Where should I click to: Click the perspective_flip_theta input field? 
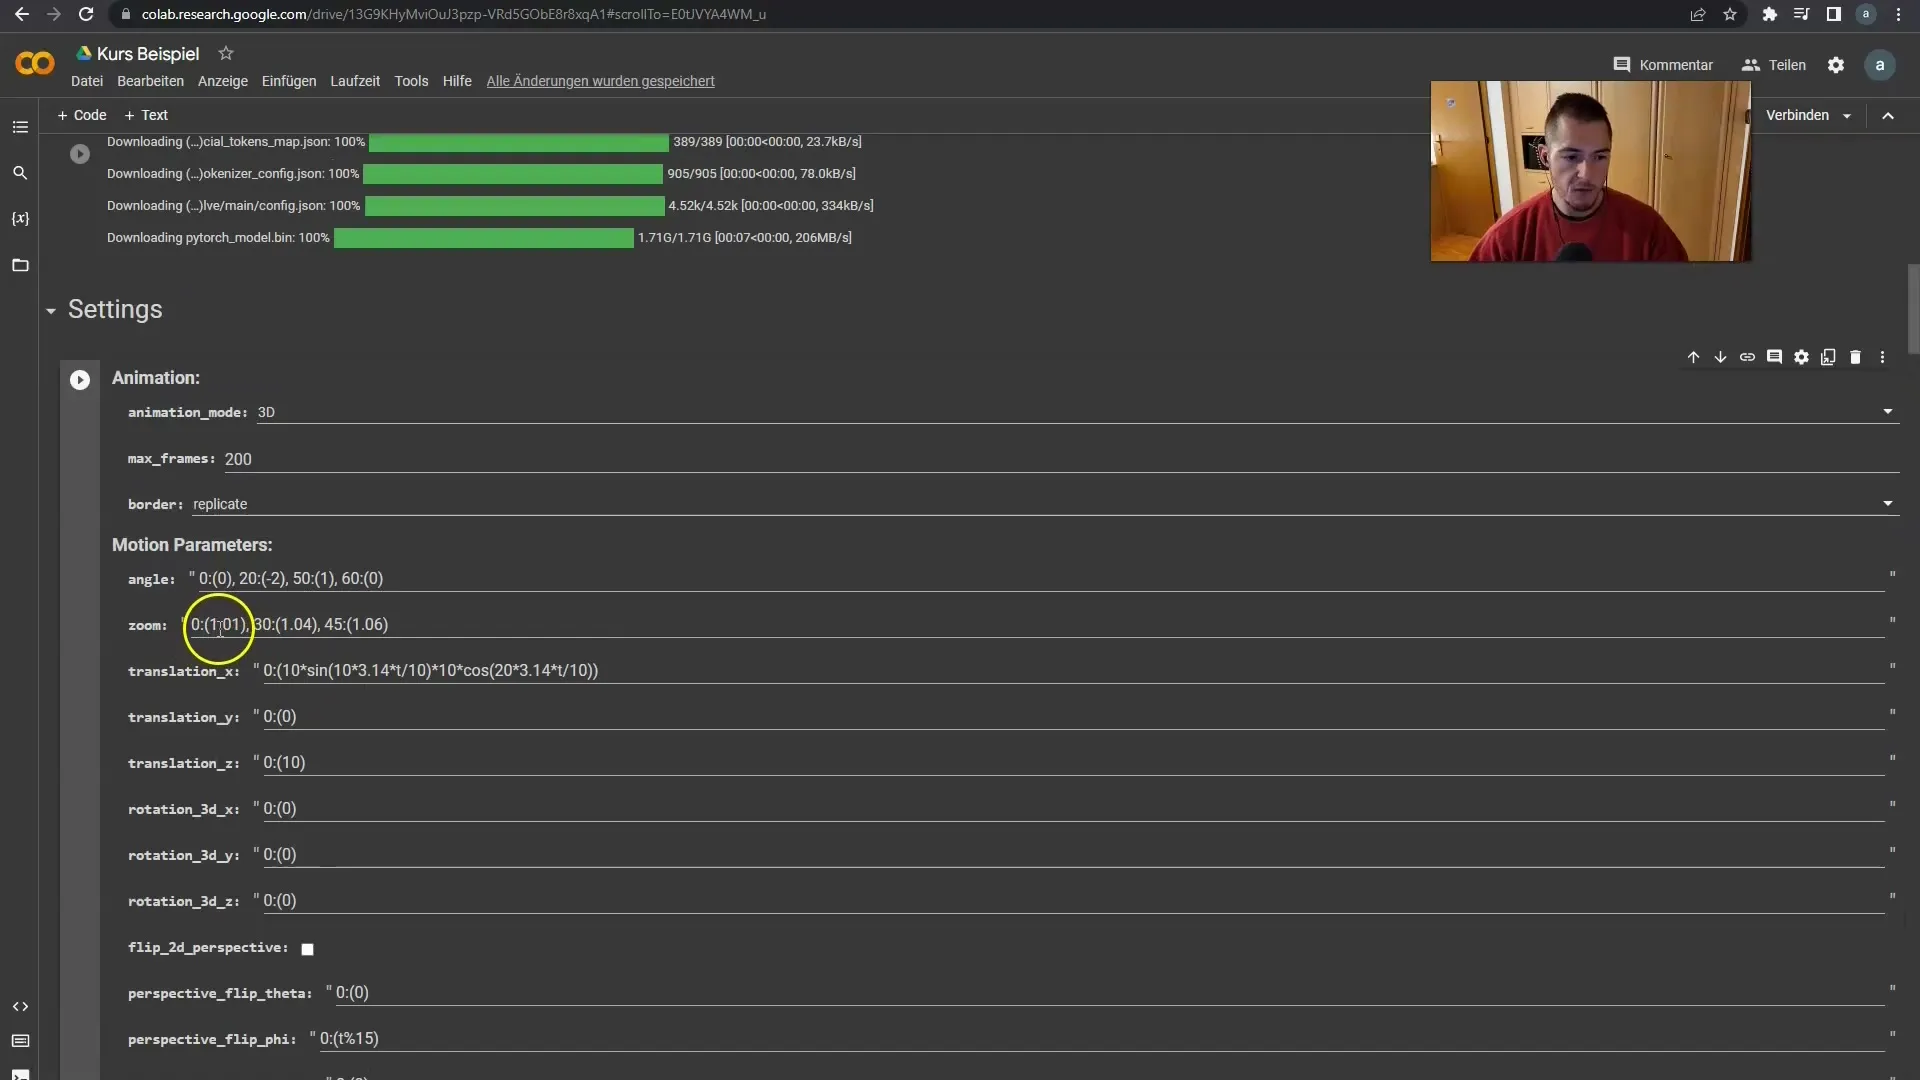point(1109,992)
